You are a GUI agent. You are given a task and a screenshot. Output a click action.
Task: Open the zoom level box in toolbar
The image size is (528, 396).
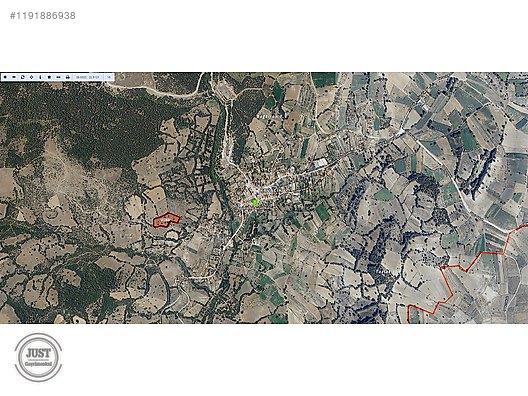click(x=109, y=77)
